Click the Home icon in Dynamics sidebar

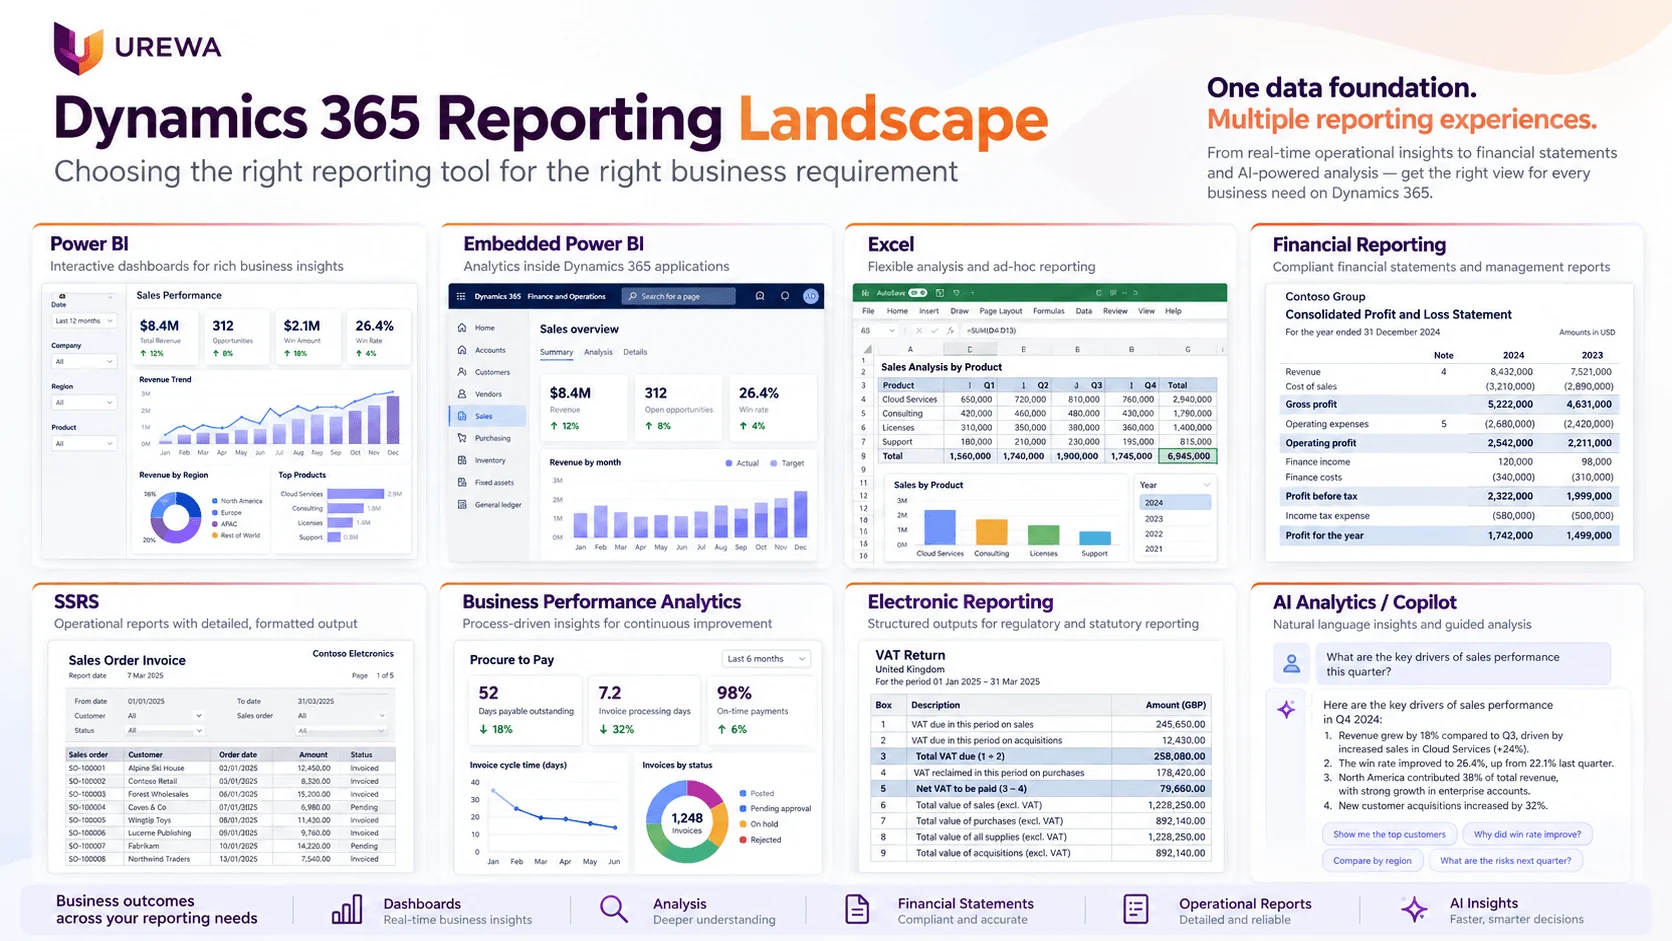[x=462, y=328]
